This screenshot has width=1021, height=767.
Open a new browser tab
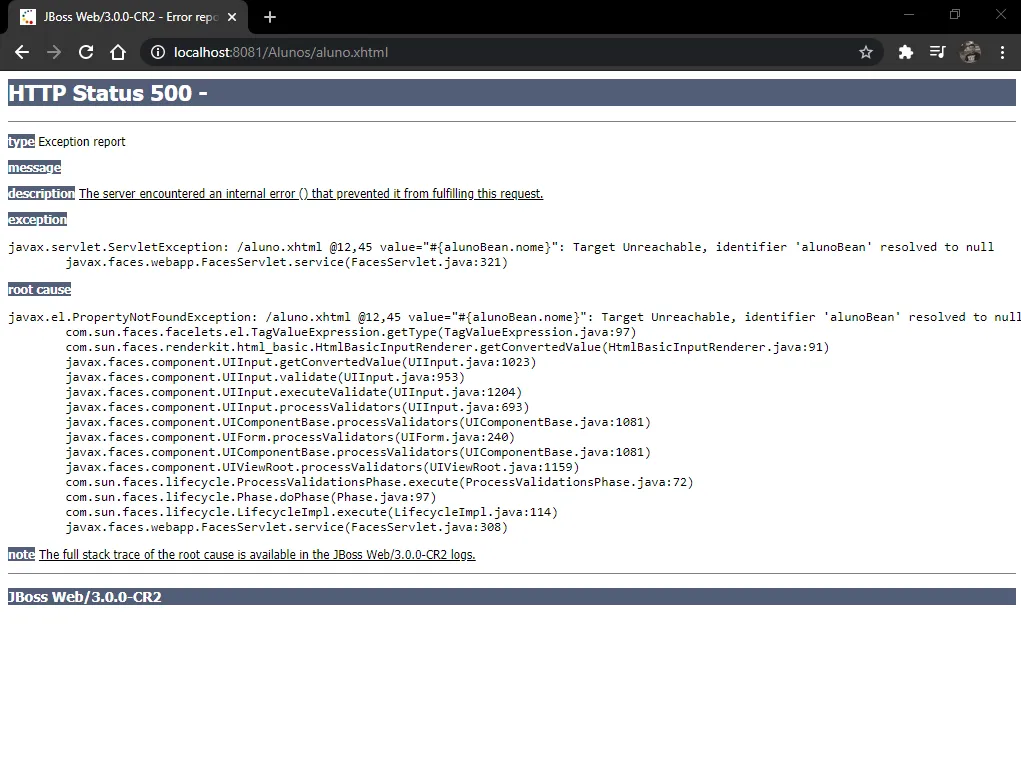point(270,17)
